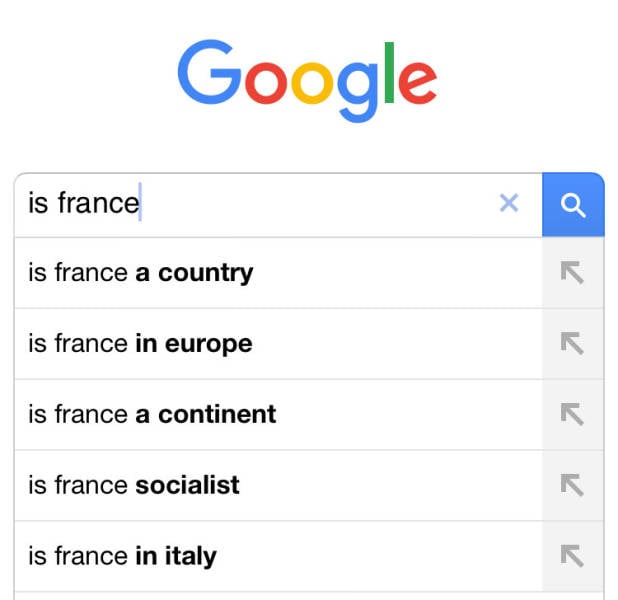618x600 pixels.
Task: Fill query using arrow beside 'socialist'
Action: coord(572,485)
